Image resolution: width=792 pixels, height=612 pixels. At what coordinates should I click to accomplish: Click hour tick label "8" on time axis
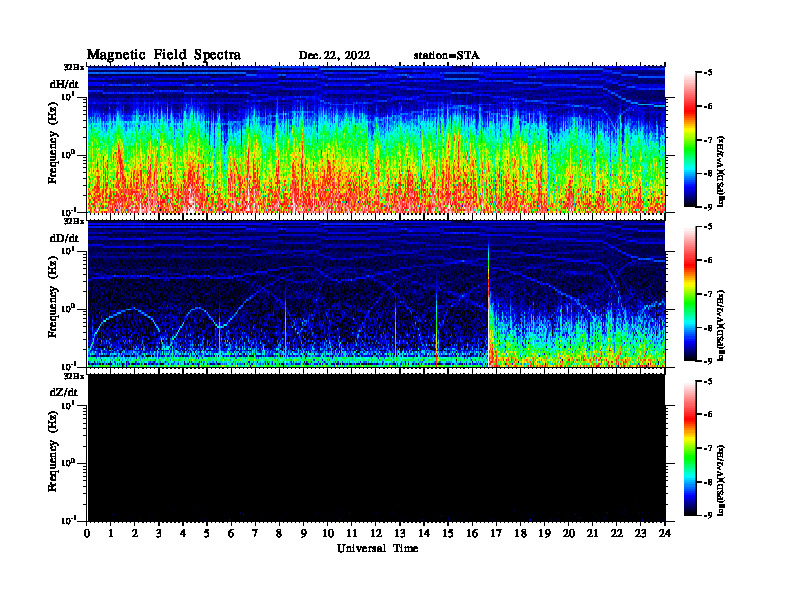click(279, 534)
